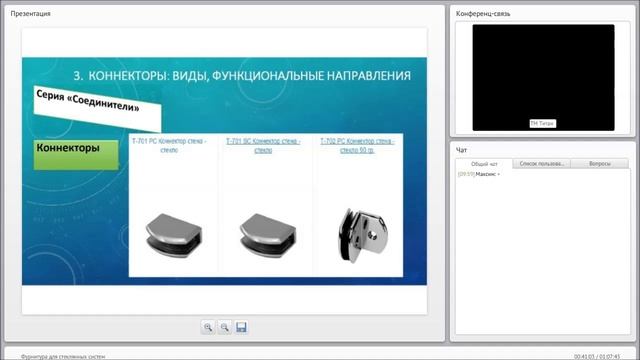Screen dimensions: 640x360
Task: Click the Чат panel title
Action: point(461,150)
